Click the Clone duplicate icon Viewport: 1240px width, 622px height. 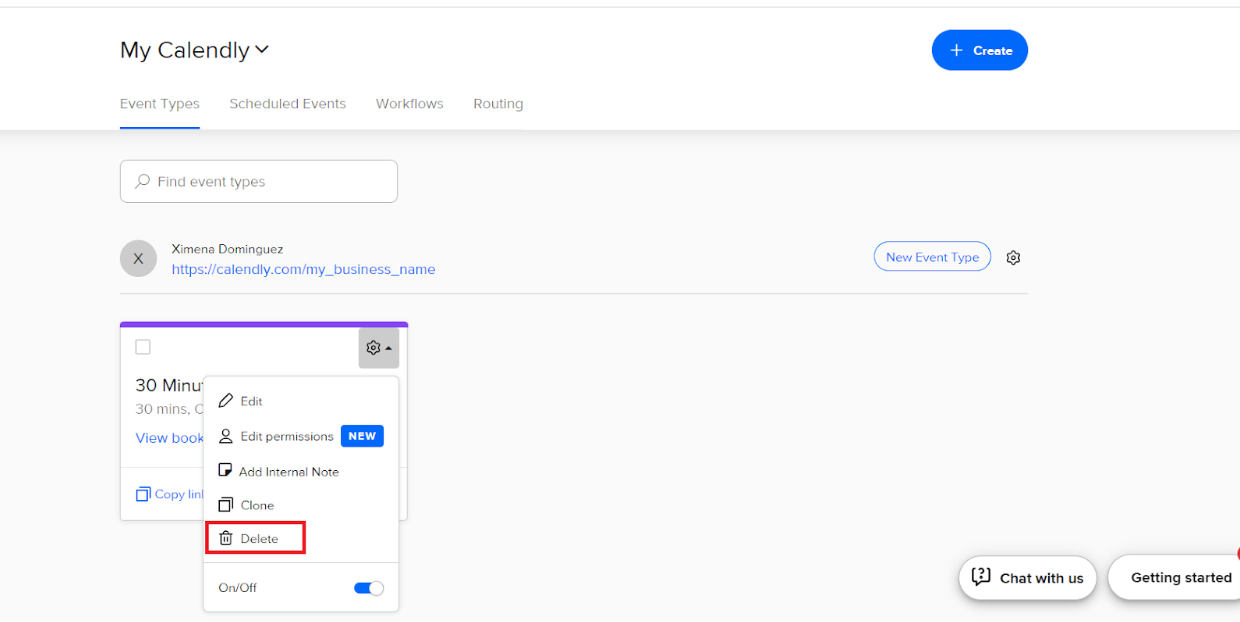[226, 505]
